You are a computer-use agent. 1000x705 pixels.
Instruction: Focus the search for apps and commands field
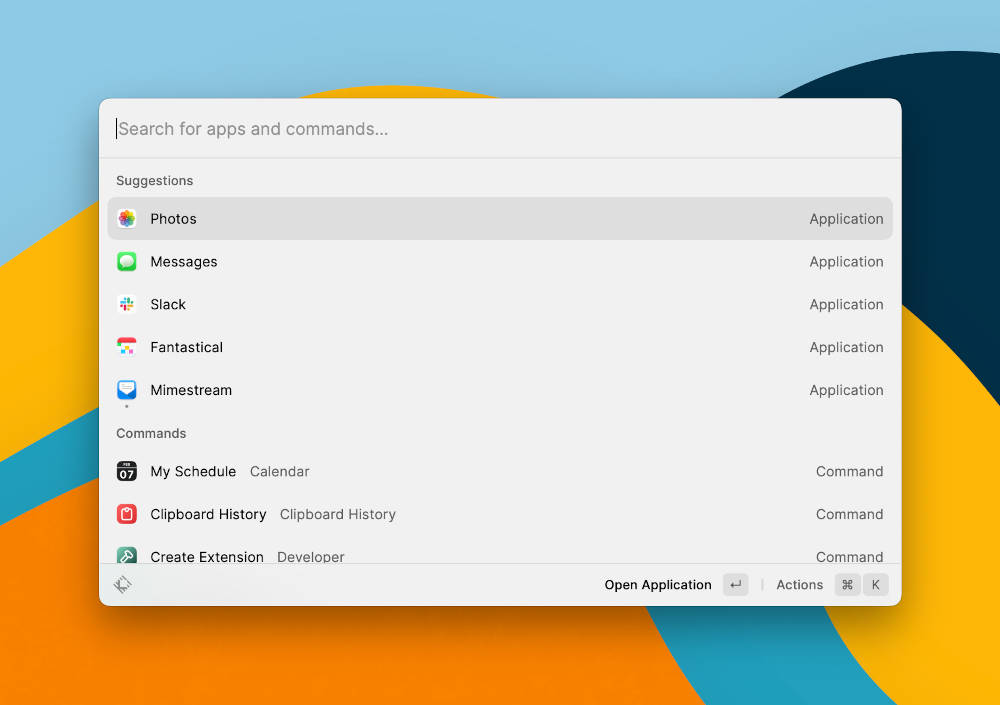click(x=500, y=129)
